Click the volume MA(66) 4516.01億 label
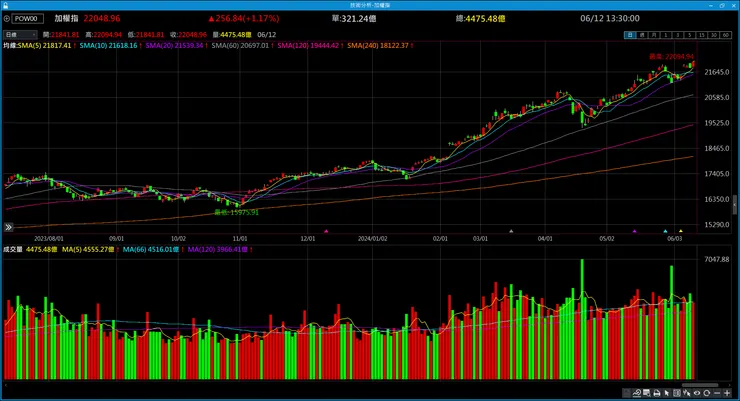The image size is (740, 401). (151, 250)
